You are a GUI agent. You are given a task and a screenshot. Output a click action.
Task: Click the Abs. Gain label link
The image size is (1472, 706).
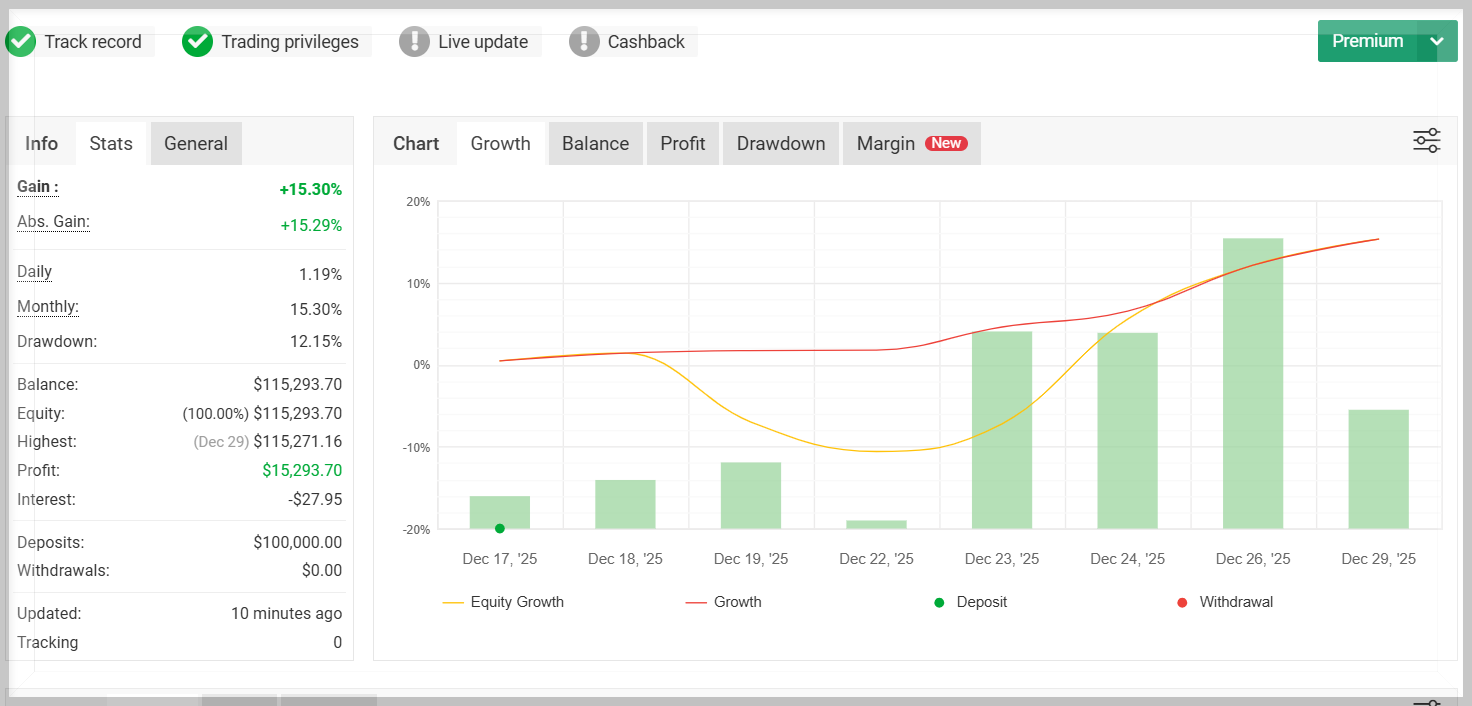tap(53, 222)
